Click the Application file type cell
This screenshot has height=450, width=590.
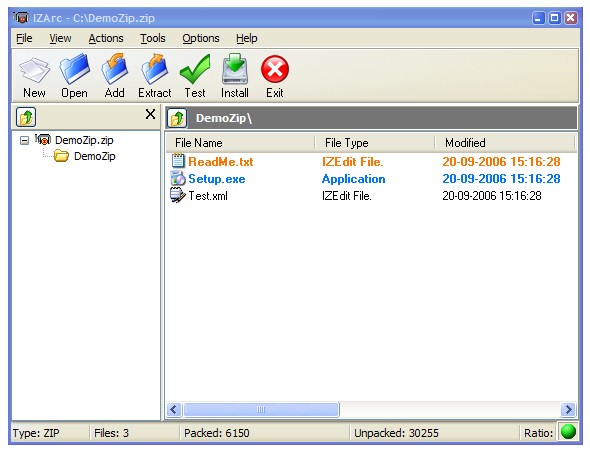coord(354,179)
